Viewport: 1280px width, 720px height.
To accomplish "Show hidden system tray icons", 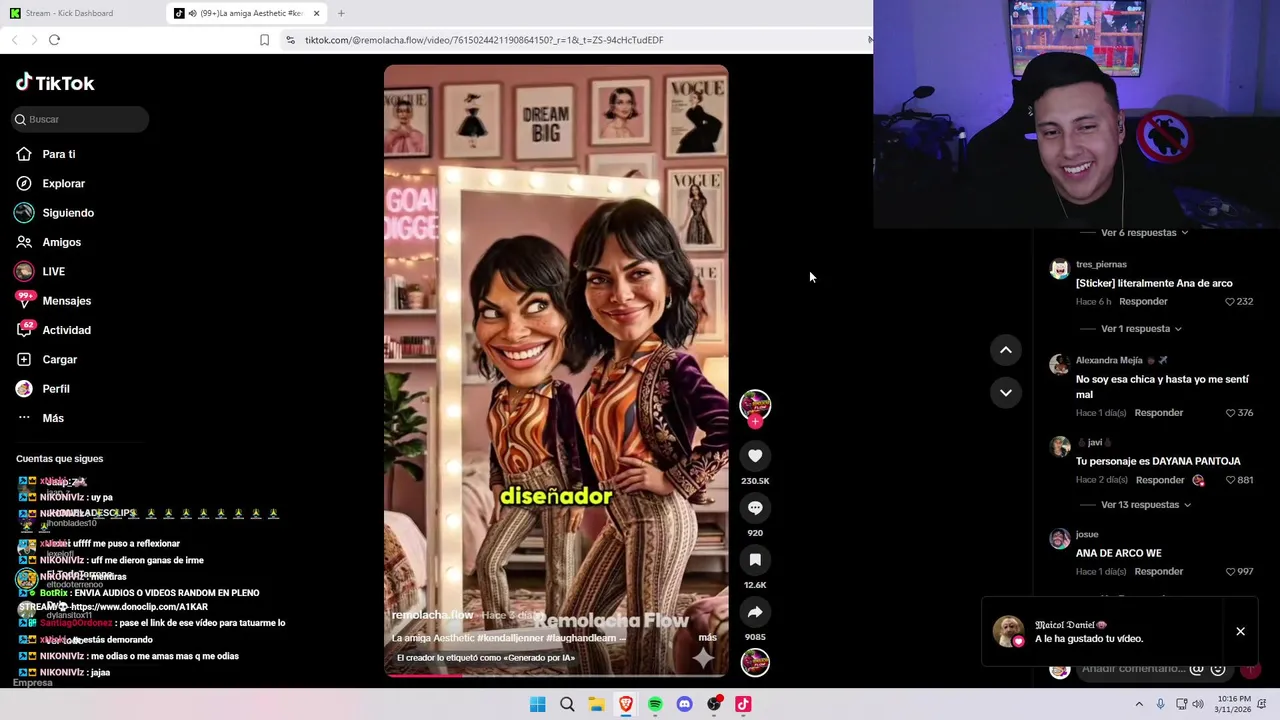I will (1138, 704).
